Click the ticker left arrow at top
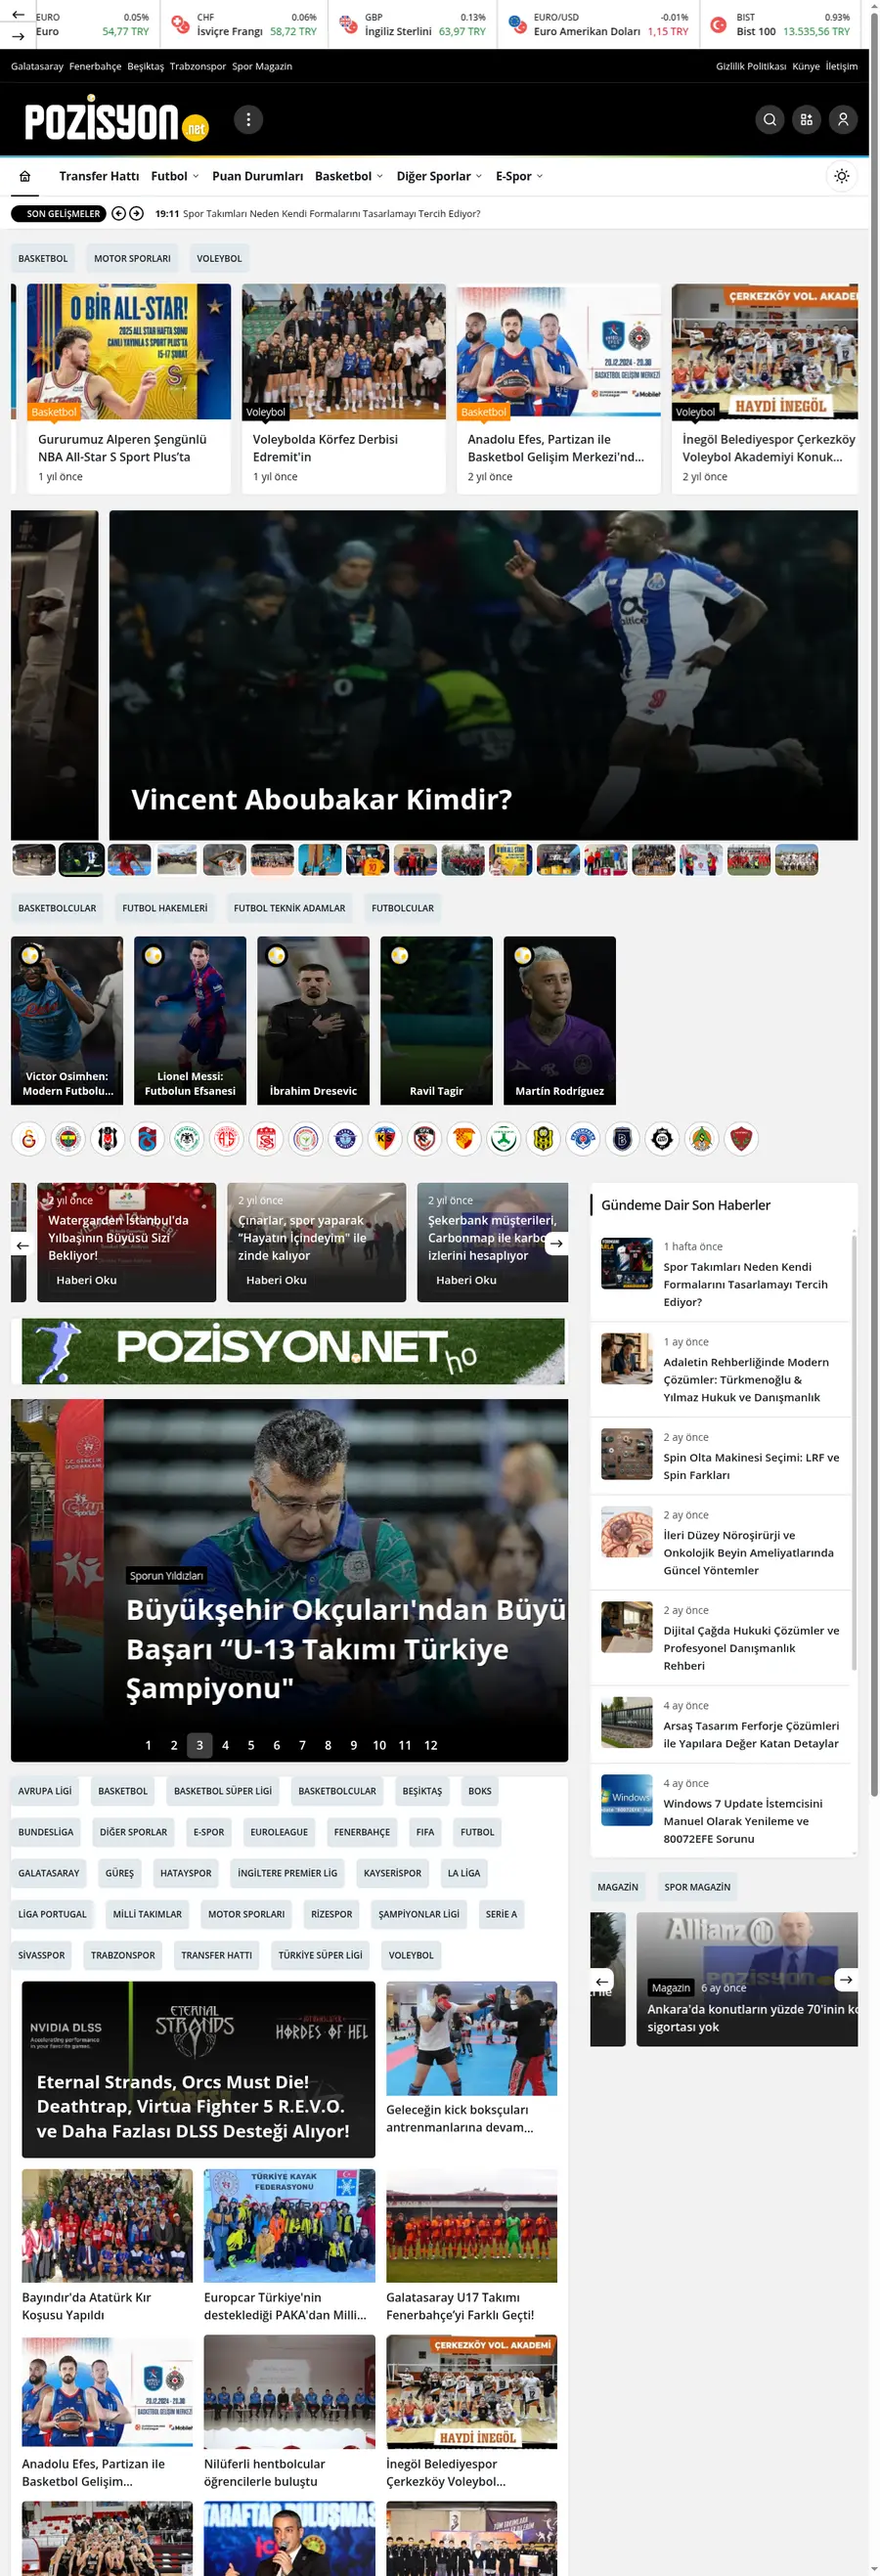The height and width of the screenshot is (2576, 880). click(18, 15)
